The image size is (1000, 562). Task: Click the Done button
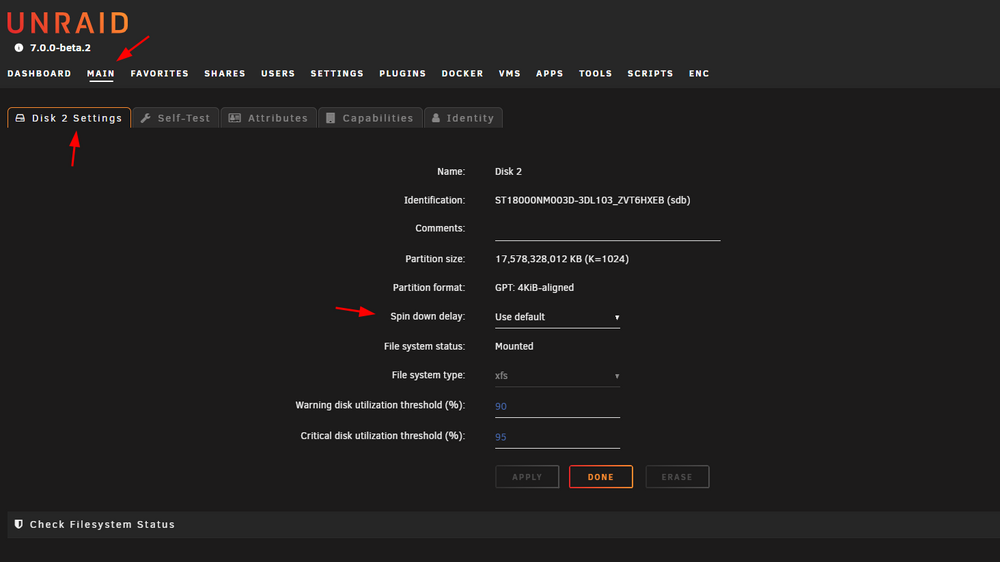(601, 477)
